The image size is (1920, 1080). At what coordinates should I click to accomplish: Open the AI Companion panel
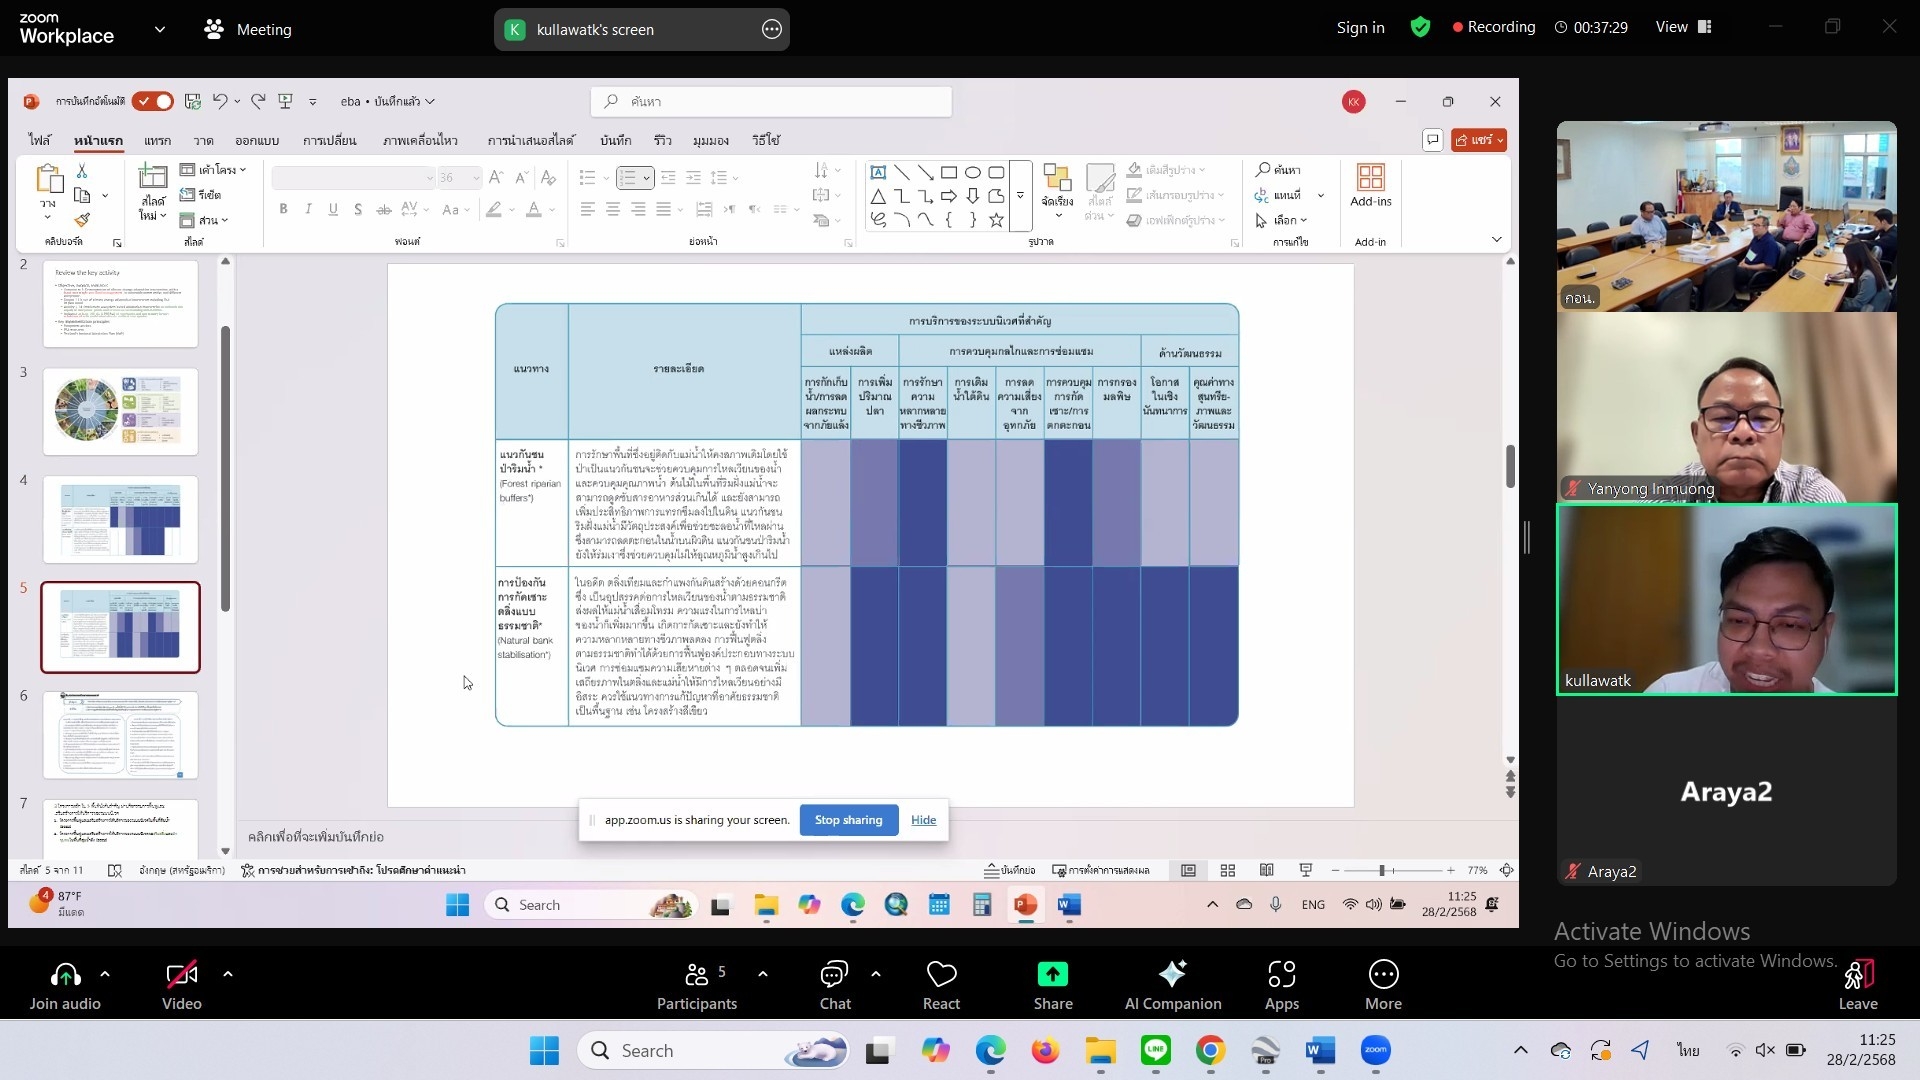(1172, 974)
